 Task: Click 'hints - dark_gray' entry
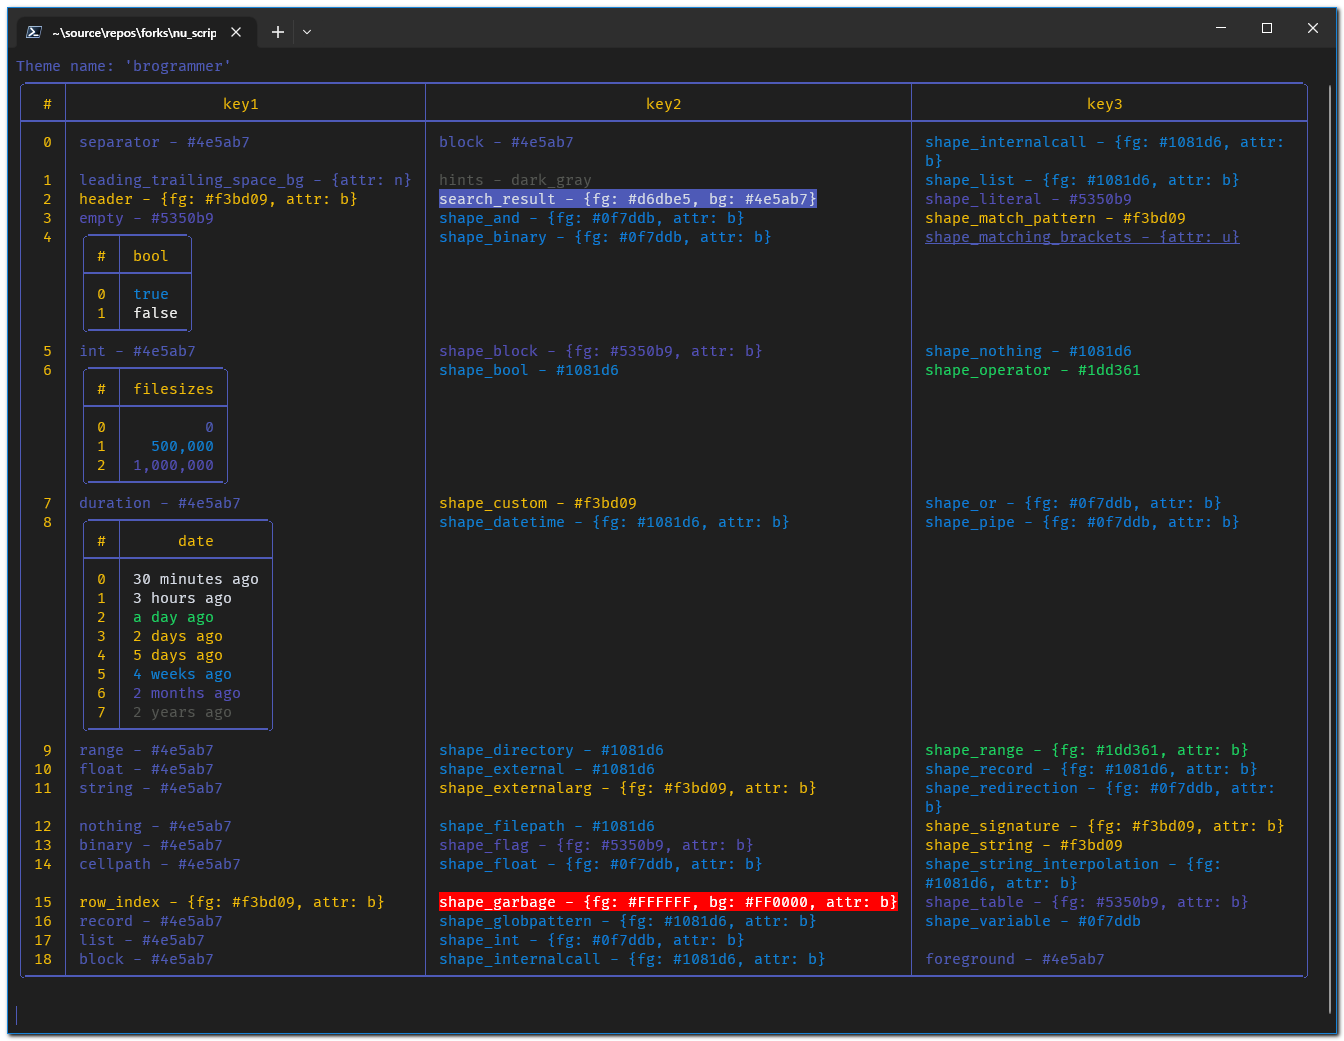[x=515, y=180]
